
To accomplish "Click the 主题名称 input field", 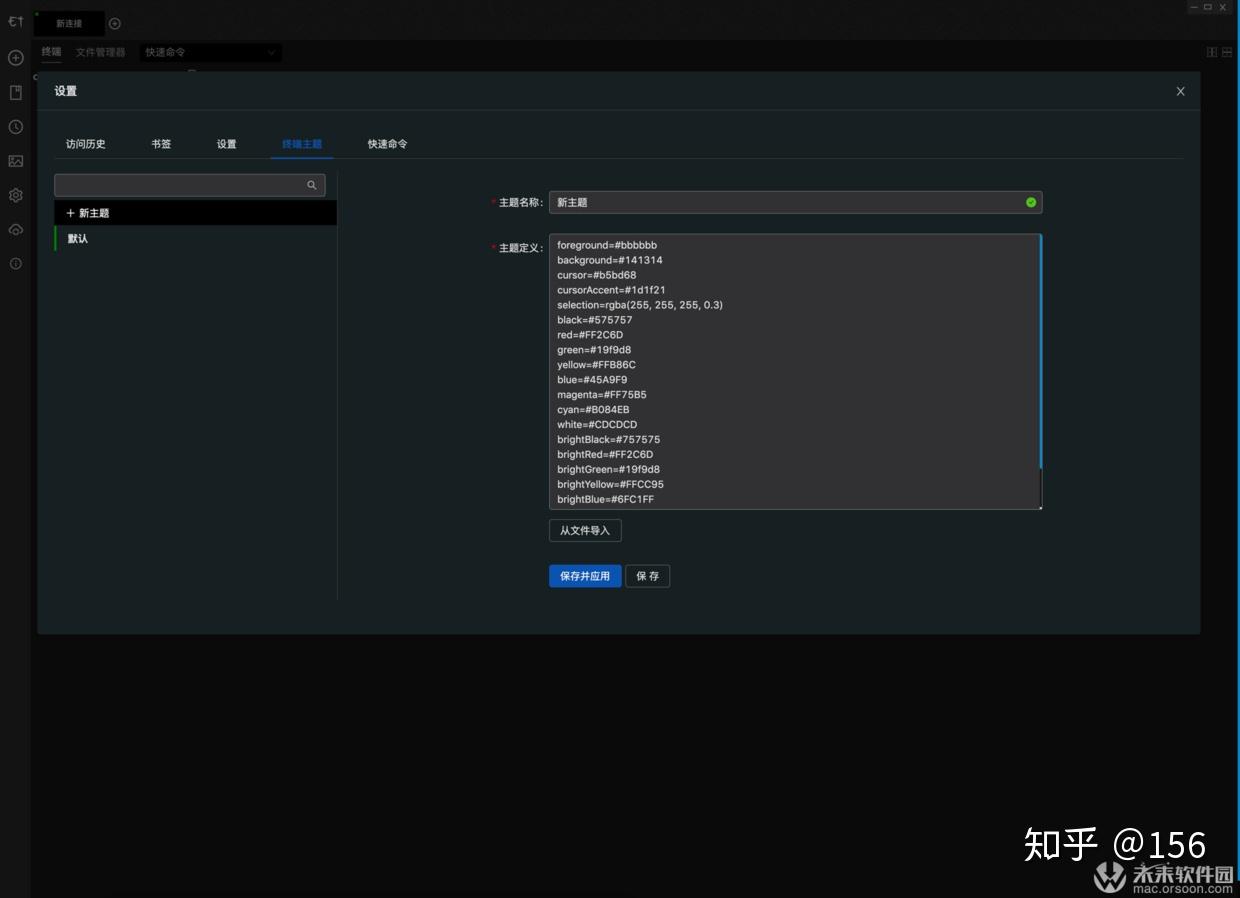I will [795, 202].
